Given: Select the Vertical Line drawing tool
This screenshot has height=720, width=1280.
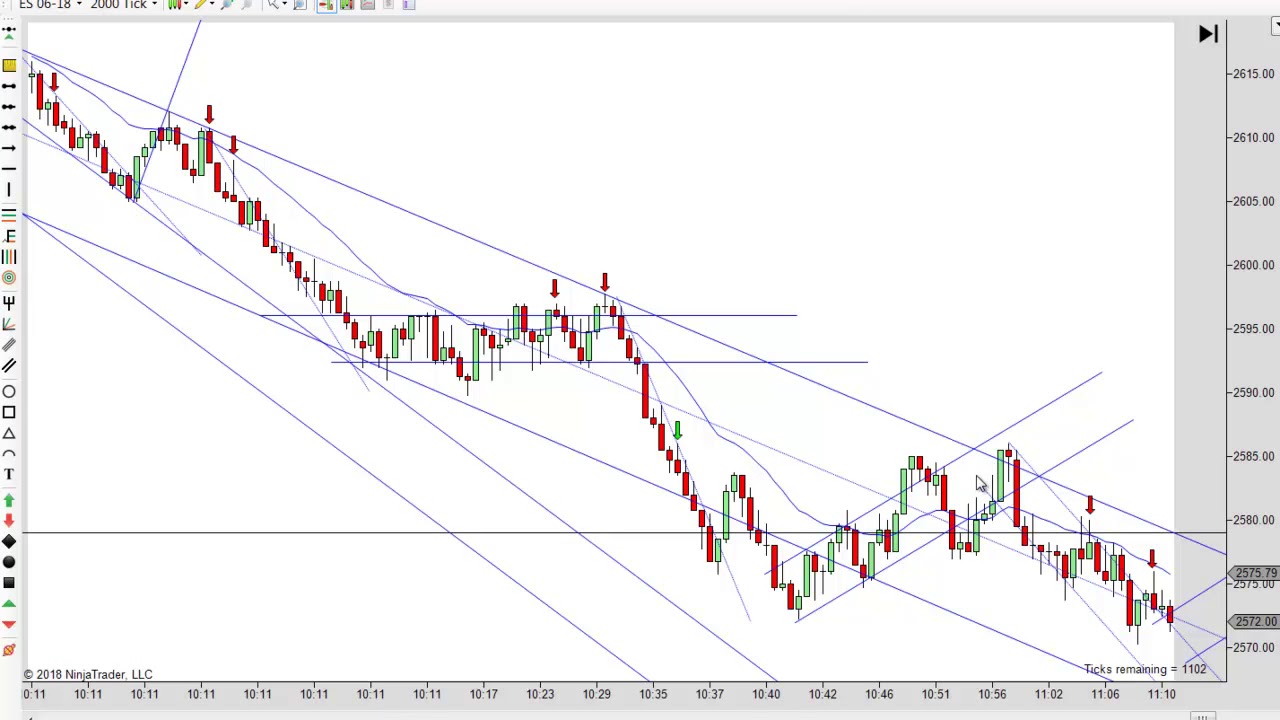Looking at the screenshot, I should tap(9, 190).
